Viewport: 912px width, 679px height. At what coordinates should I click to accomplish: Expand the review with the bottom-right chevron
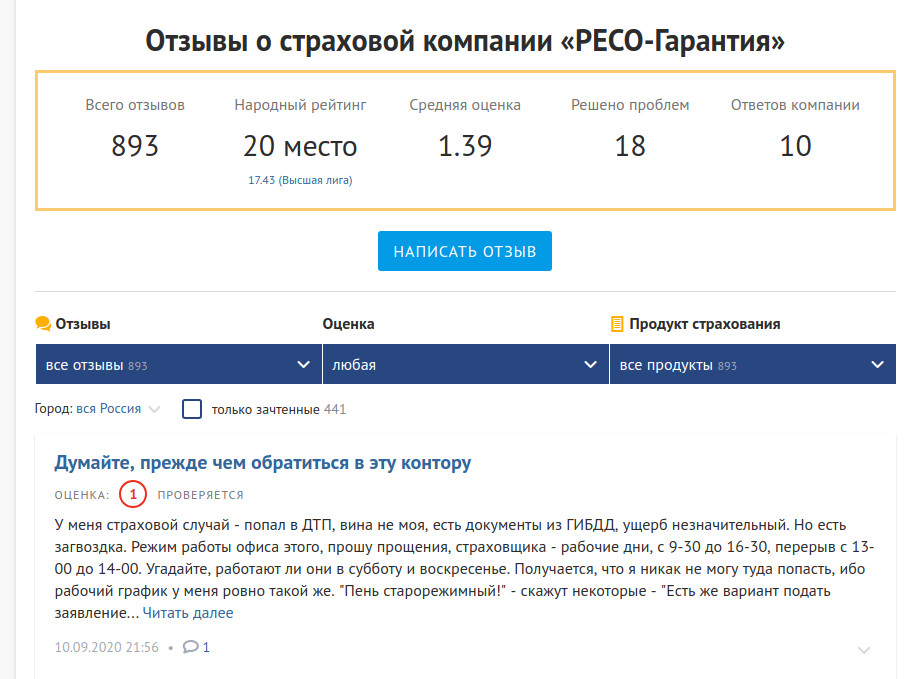click(x=864, y=650)
